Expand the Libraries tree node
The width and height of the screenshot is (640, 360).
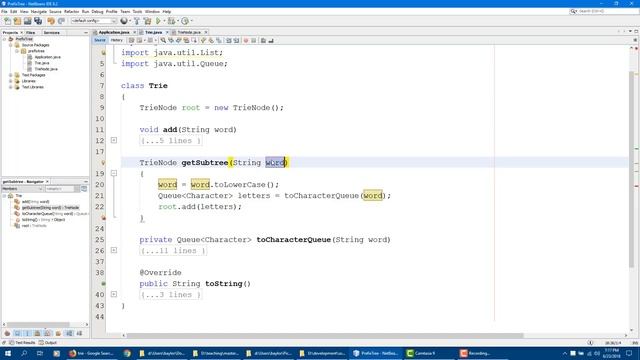point(11,81)
